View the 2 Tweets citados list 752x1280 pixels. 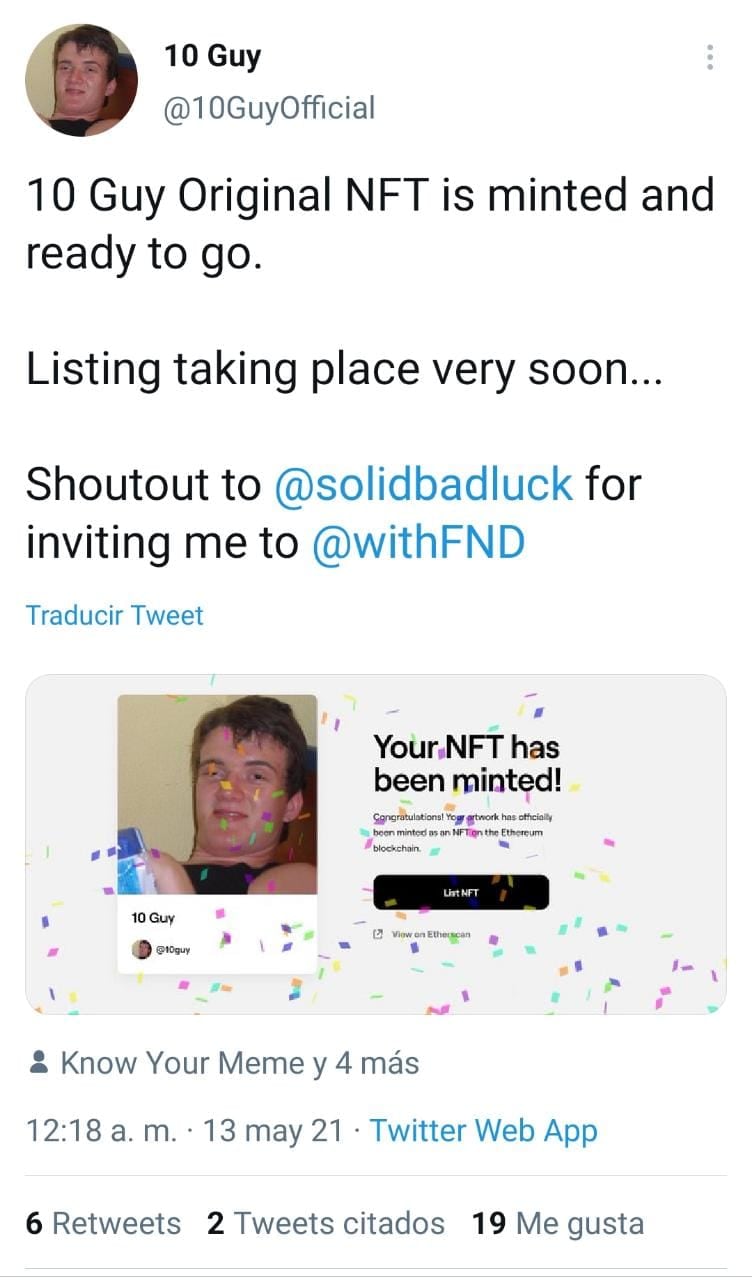coord(325,1223)
